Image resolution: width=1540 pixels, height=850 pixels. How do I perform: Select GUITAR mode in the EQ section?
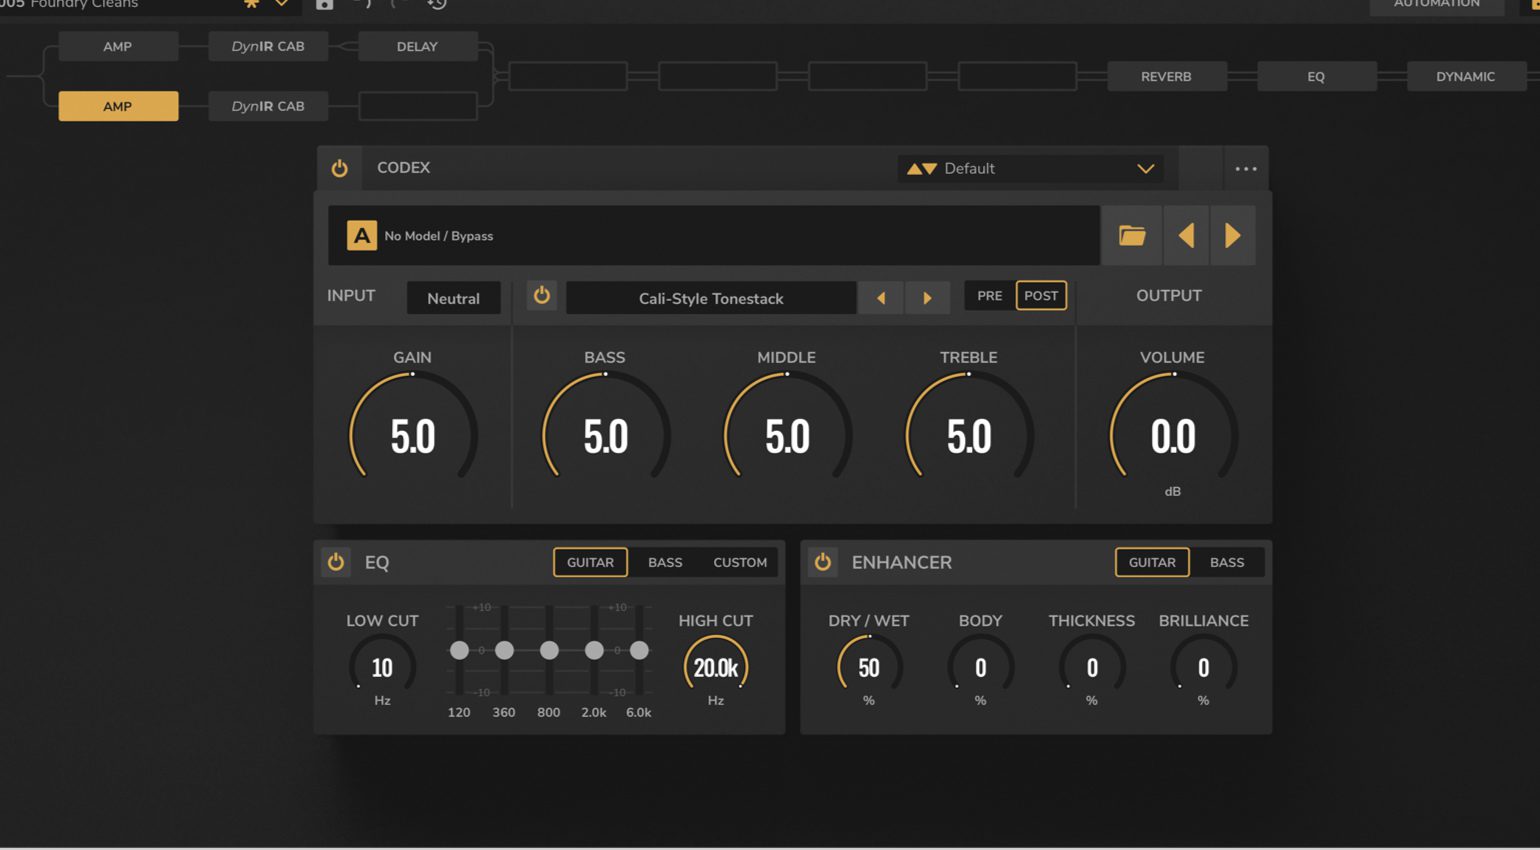pos(590,562)
